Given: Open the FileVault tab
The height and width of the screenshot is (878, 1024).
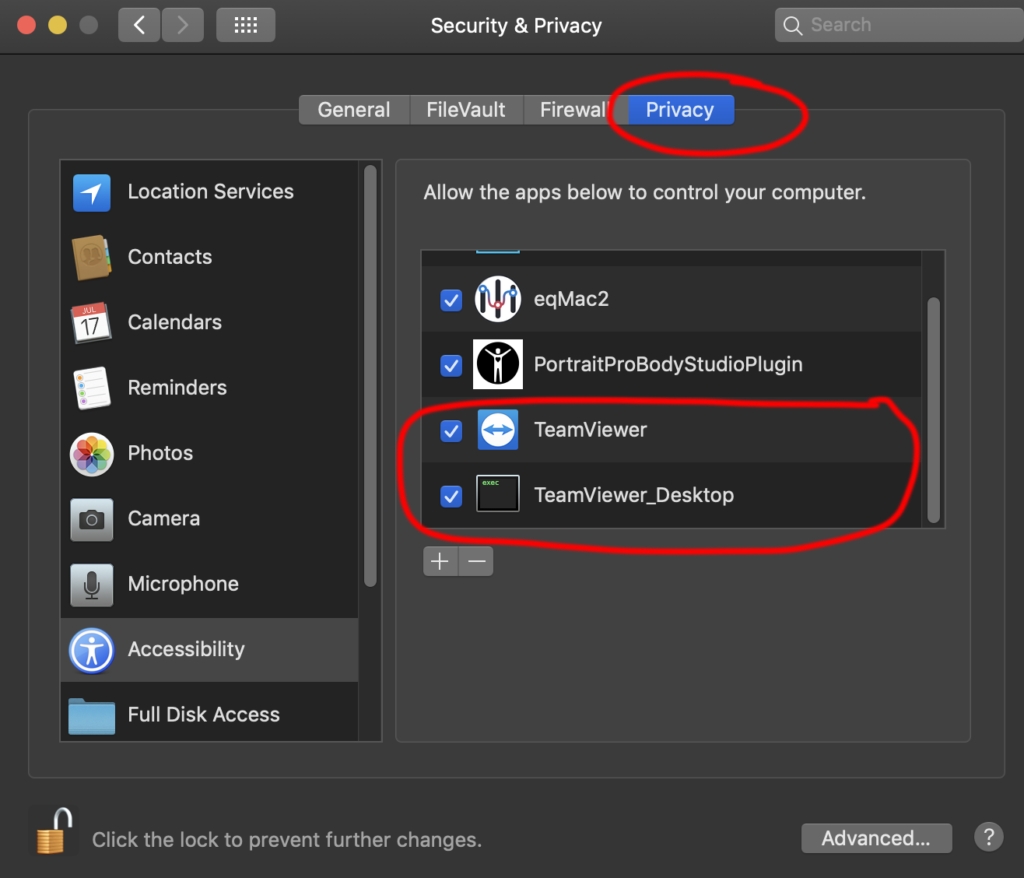Looking at the screenshot, I should point(466,110).
